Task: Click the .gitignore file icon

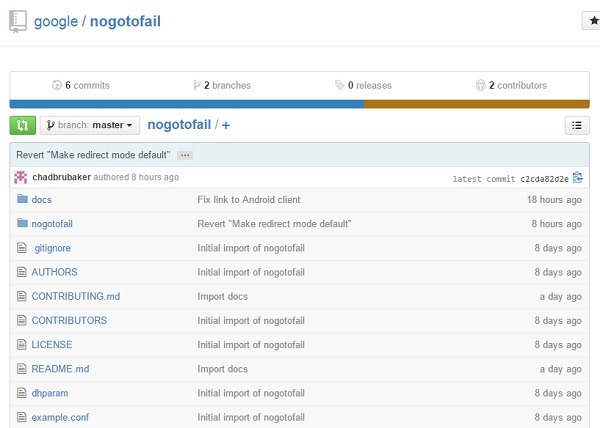Action: 22,248
